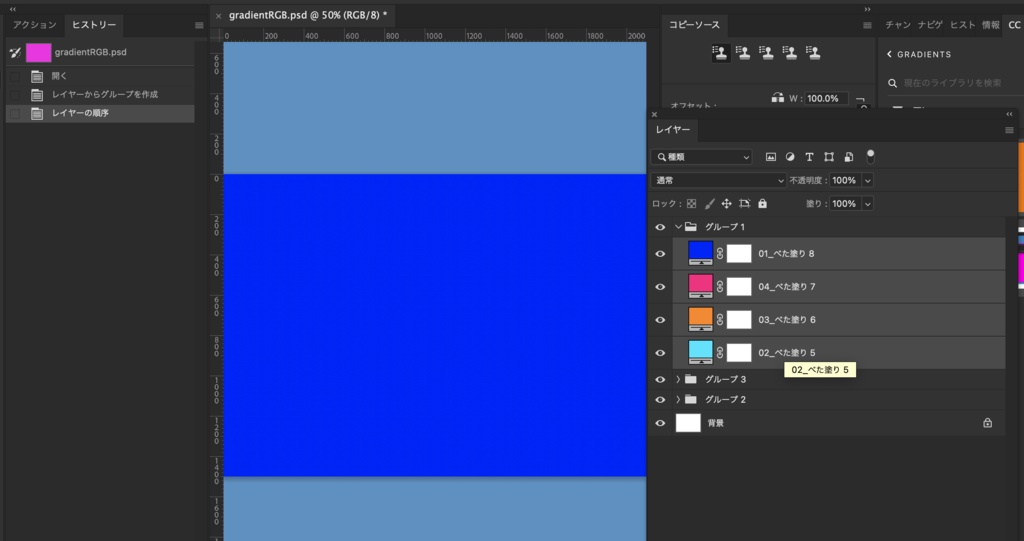Select the gradientRGB.psd history snapshot
This screenshot has height=541, width=1024.
[x=100, y=52]
